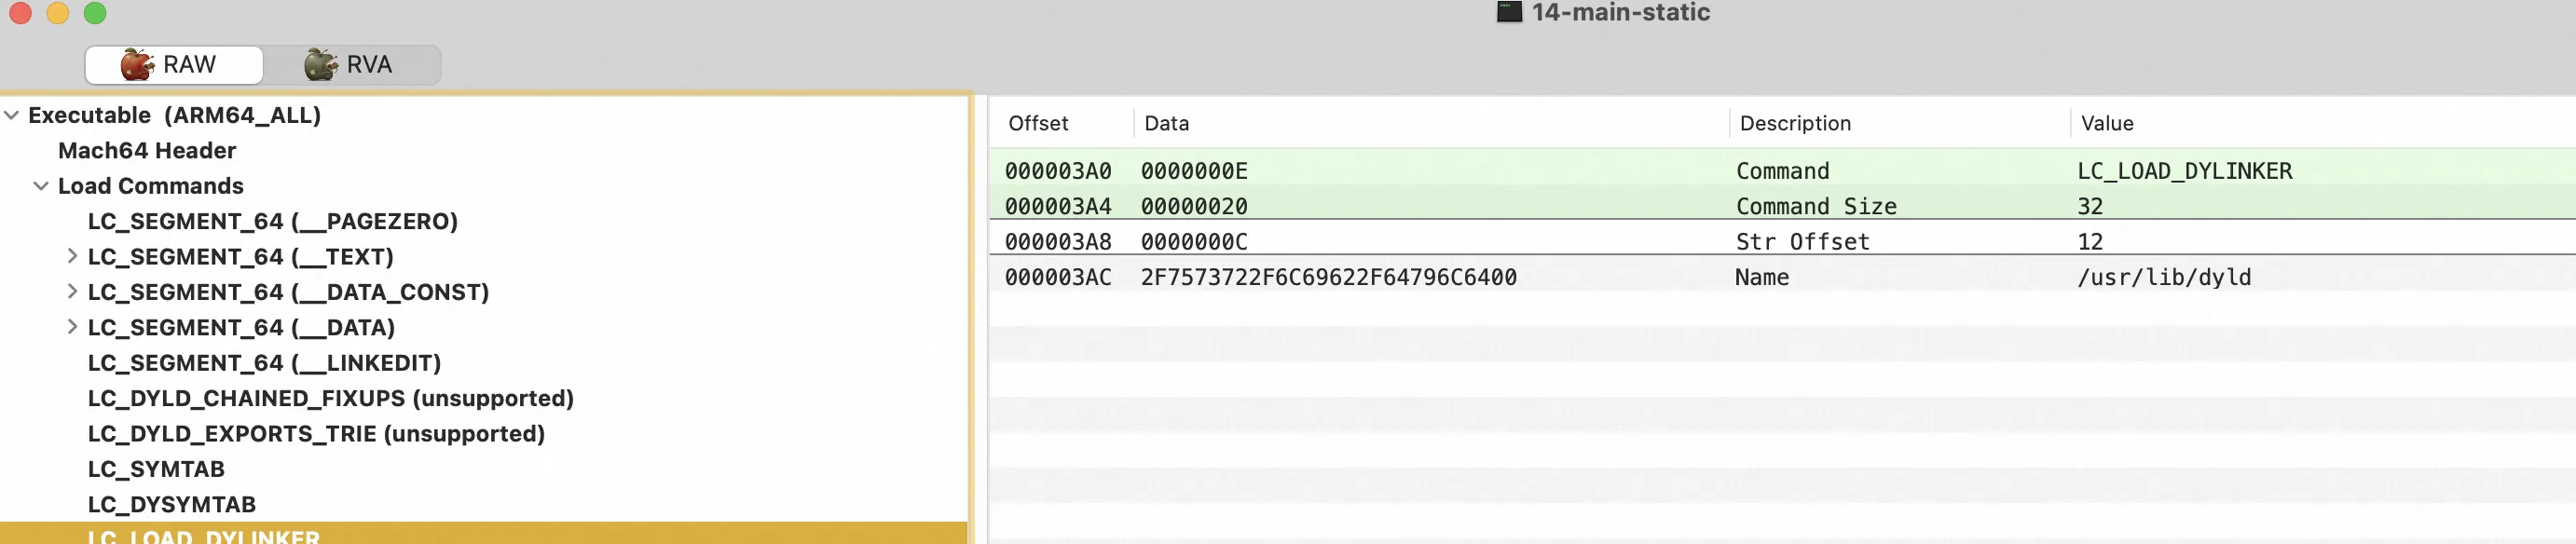
Task: Select the Mach64 Header tree item
Action: click(x=147, y=151)
